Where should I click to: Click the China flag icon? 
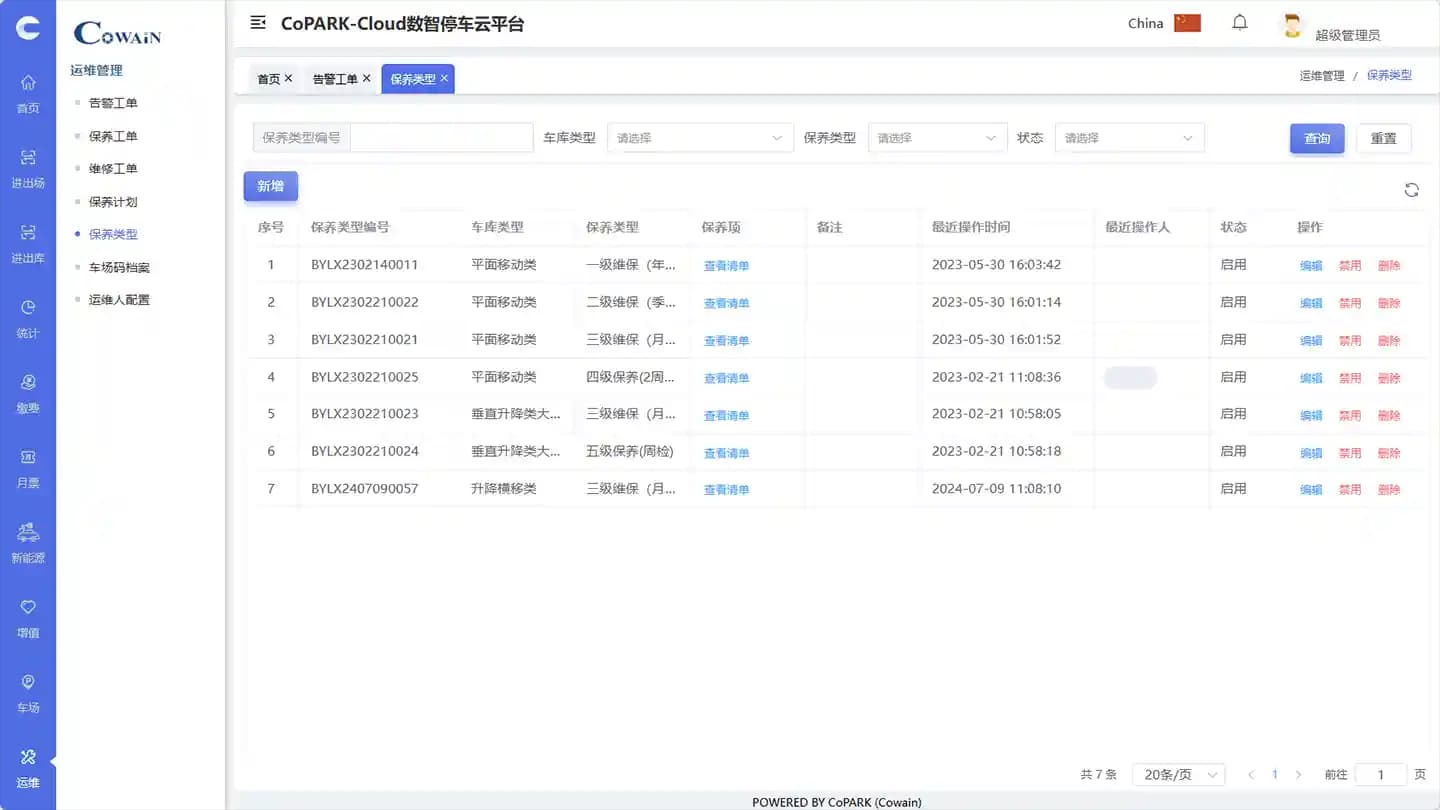pos(1187,23)
